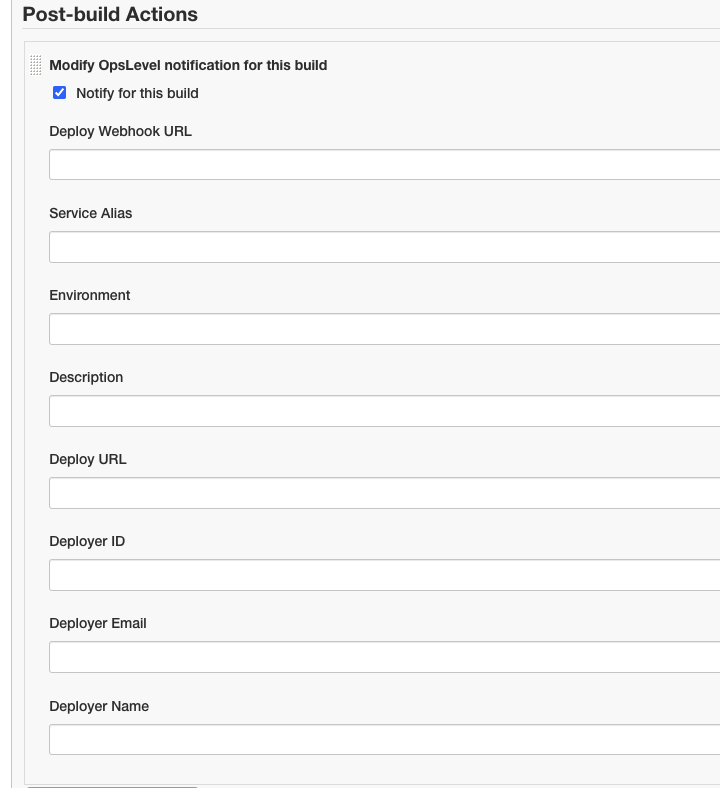The image size is (720, 788).
Task: Click the Deployer ID input field
Action: tap(384, 575)
